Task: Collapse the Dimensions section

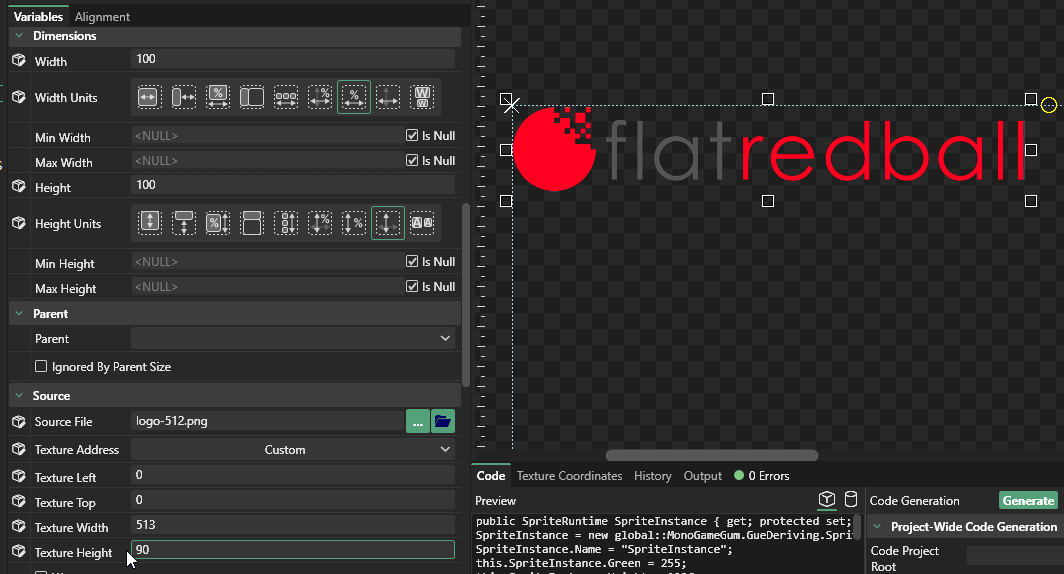Action: 19,36
